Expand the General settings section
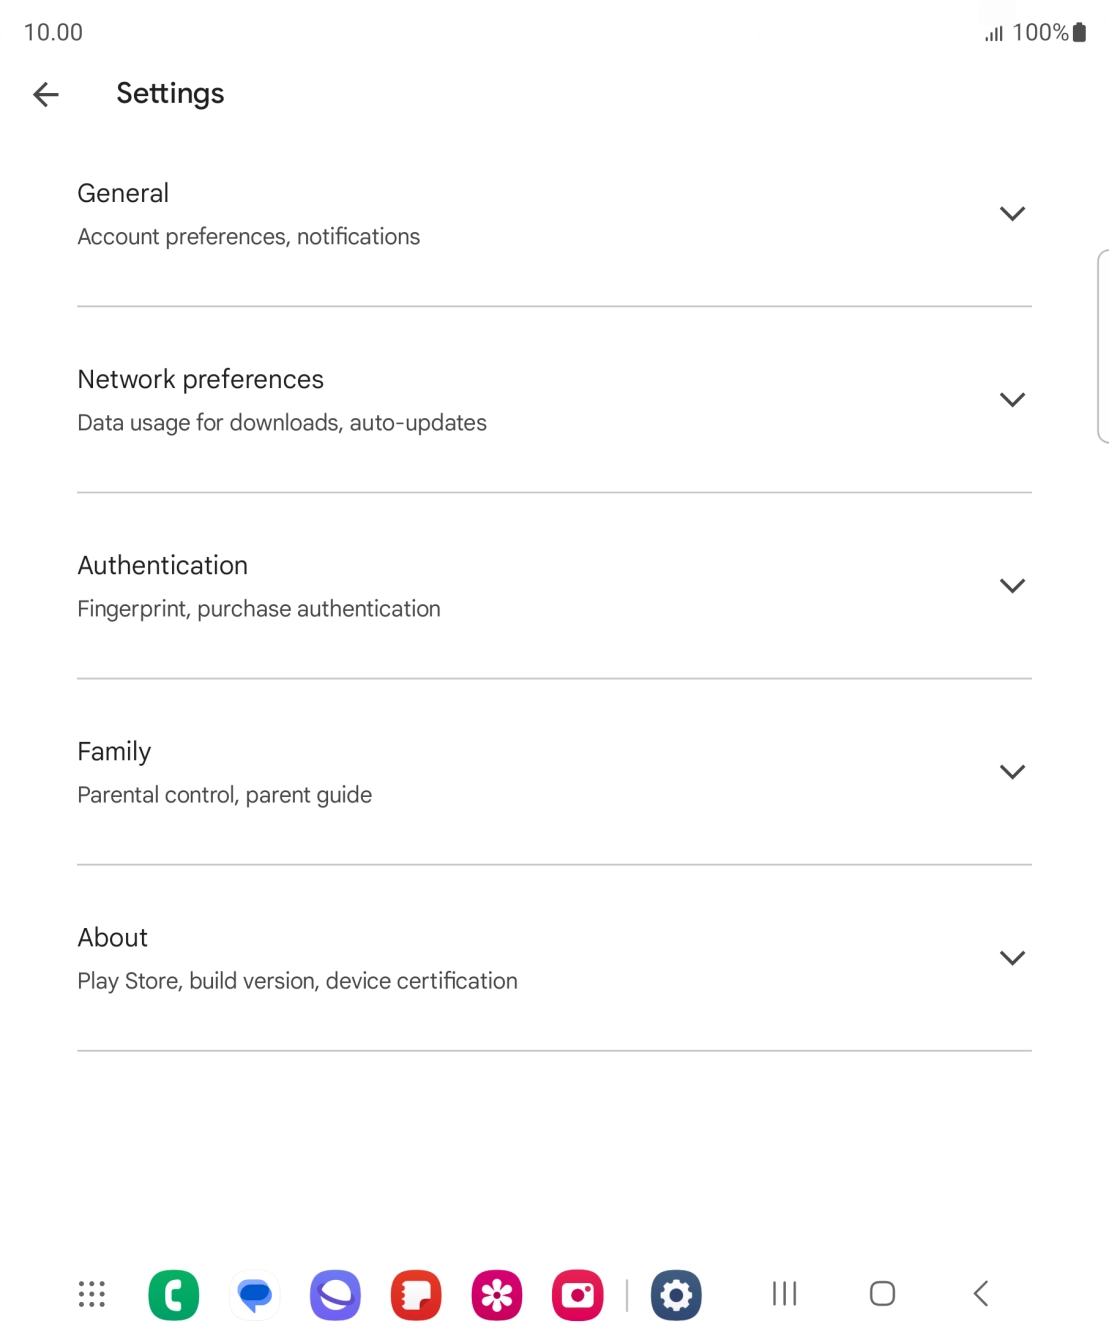 pos(1012,213)
